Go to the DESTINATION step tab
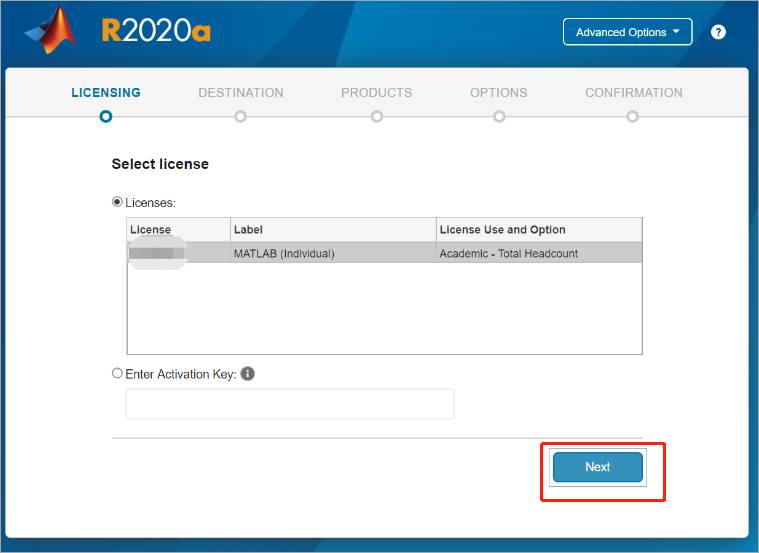This screenshot has height=553, width=759. tap(241, 92)
